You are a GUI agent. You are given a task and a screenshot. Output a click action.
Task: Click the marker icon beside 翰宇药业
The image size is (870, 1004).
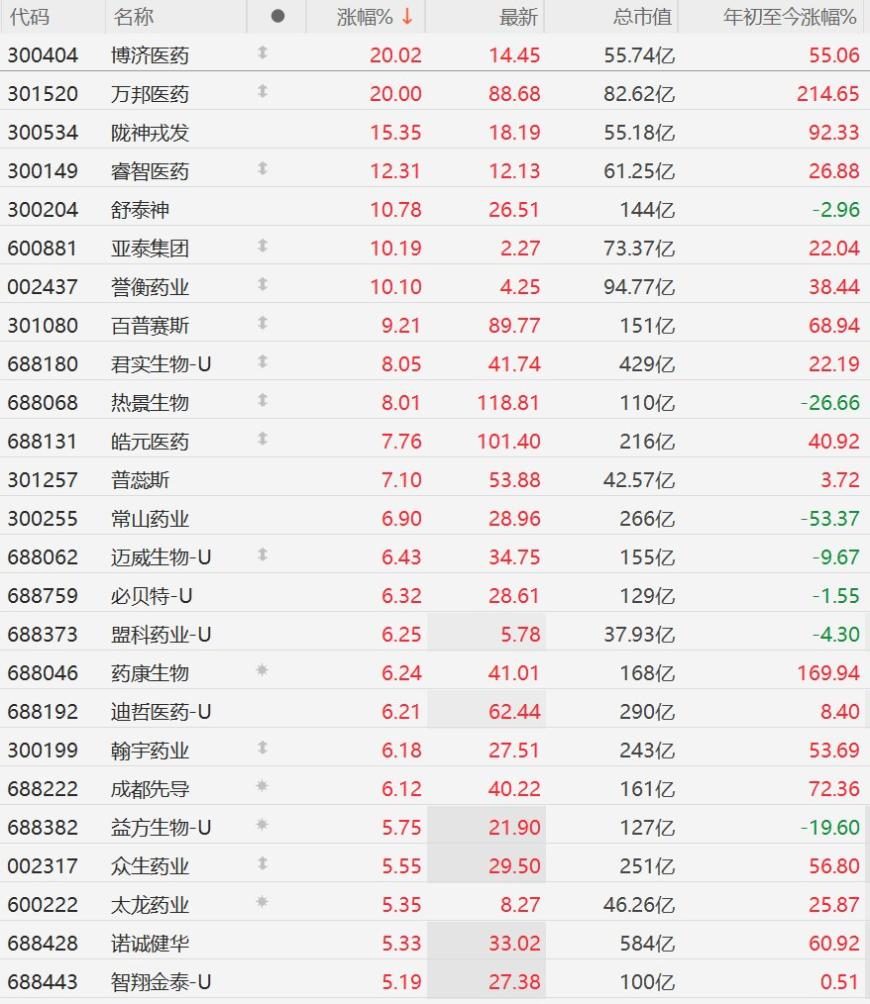(x=262, y=748)
